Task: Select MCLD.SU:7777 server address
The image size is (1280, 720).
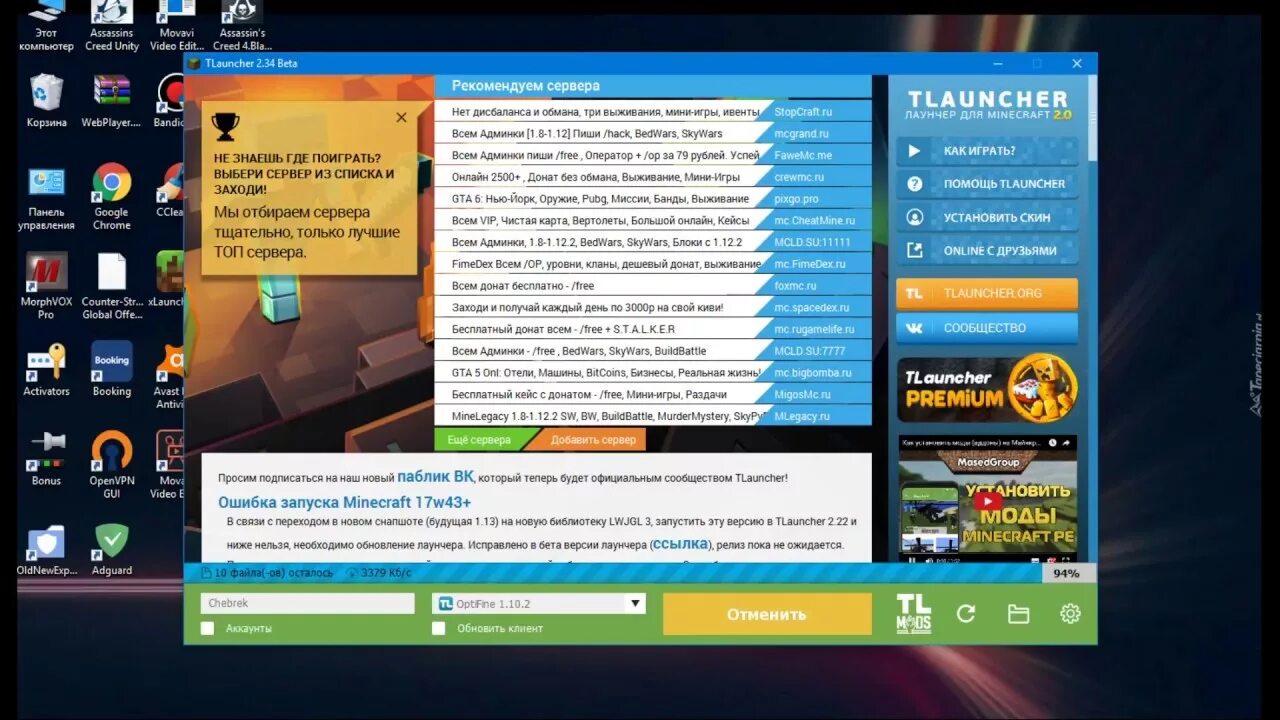Action: [809, 351]
